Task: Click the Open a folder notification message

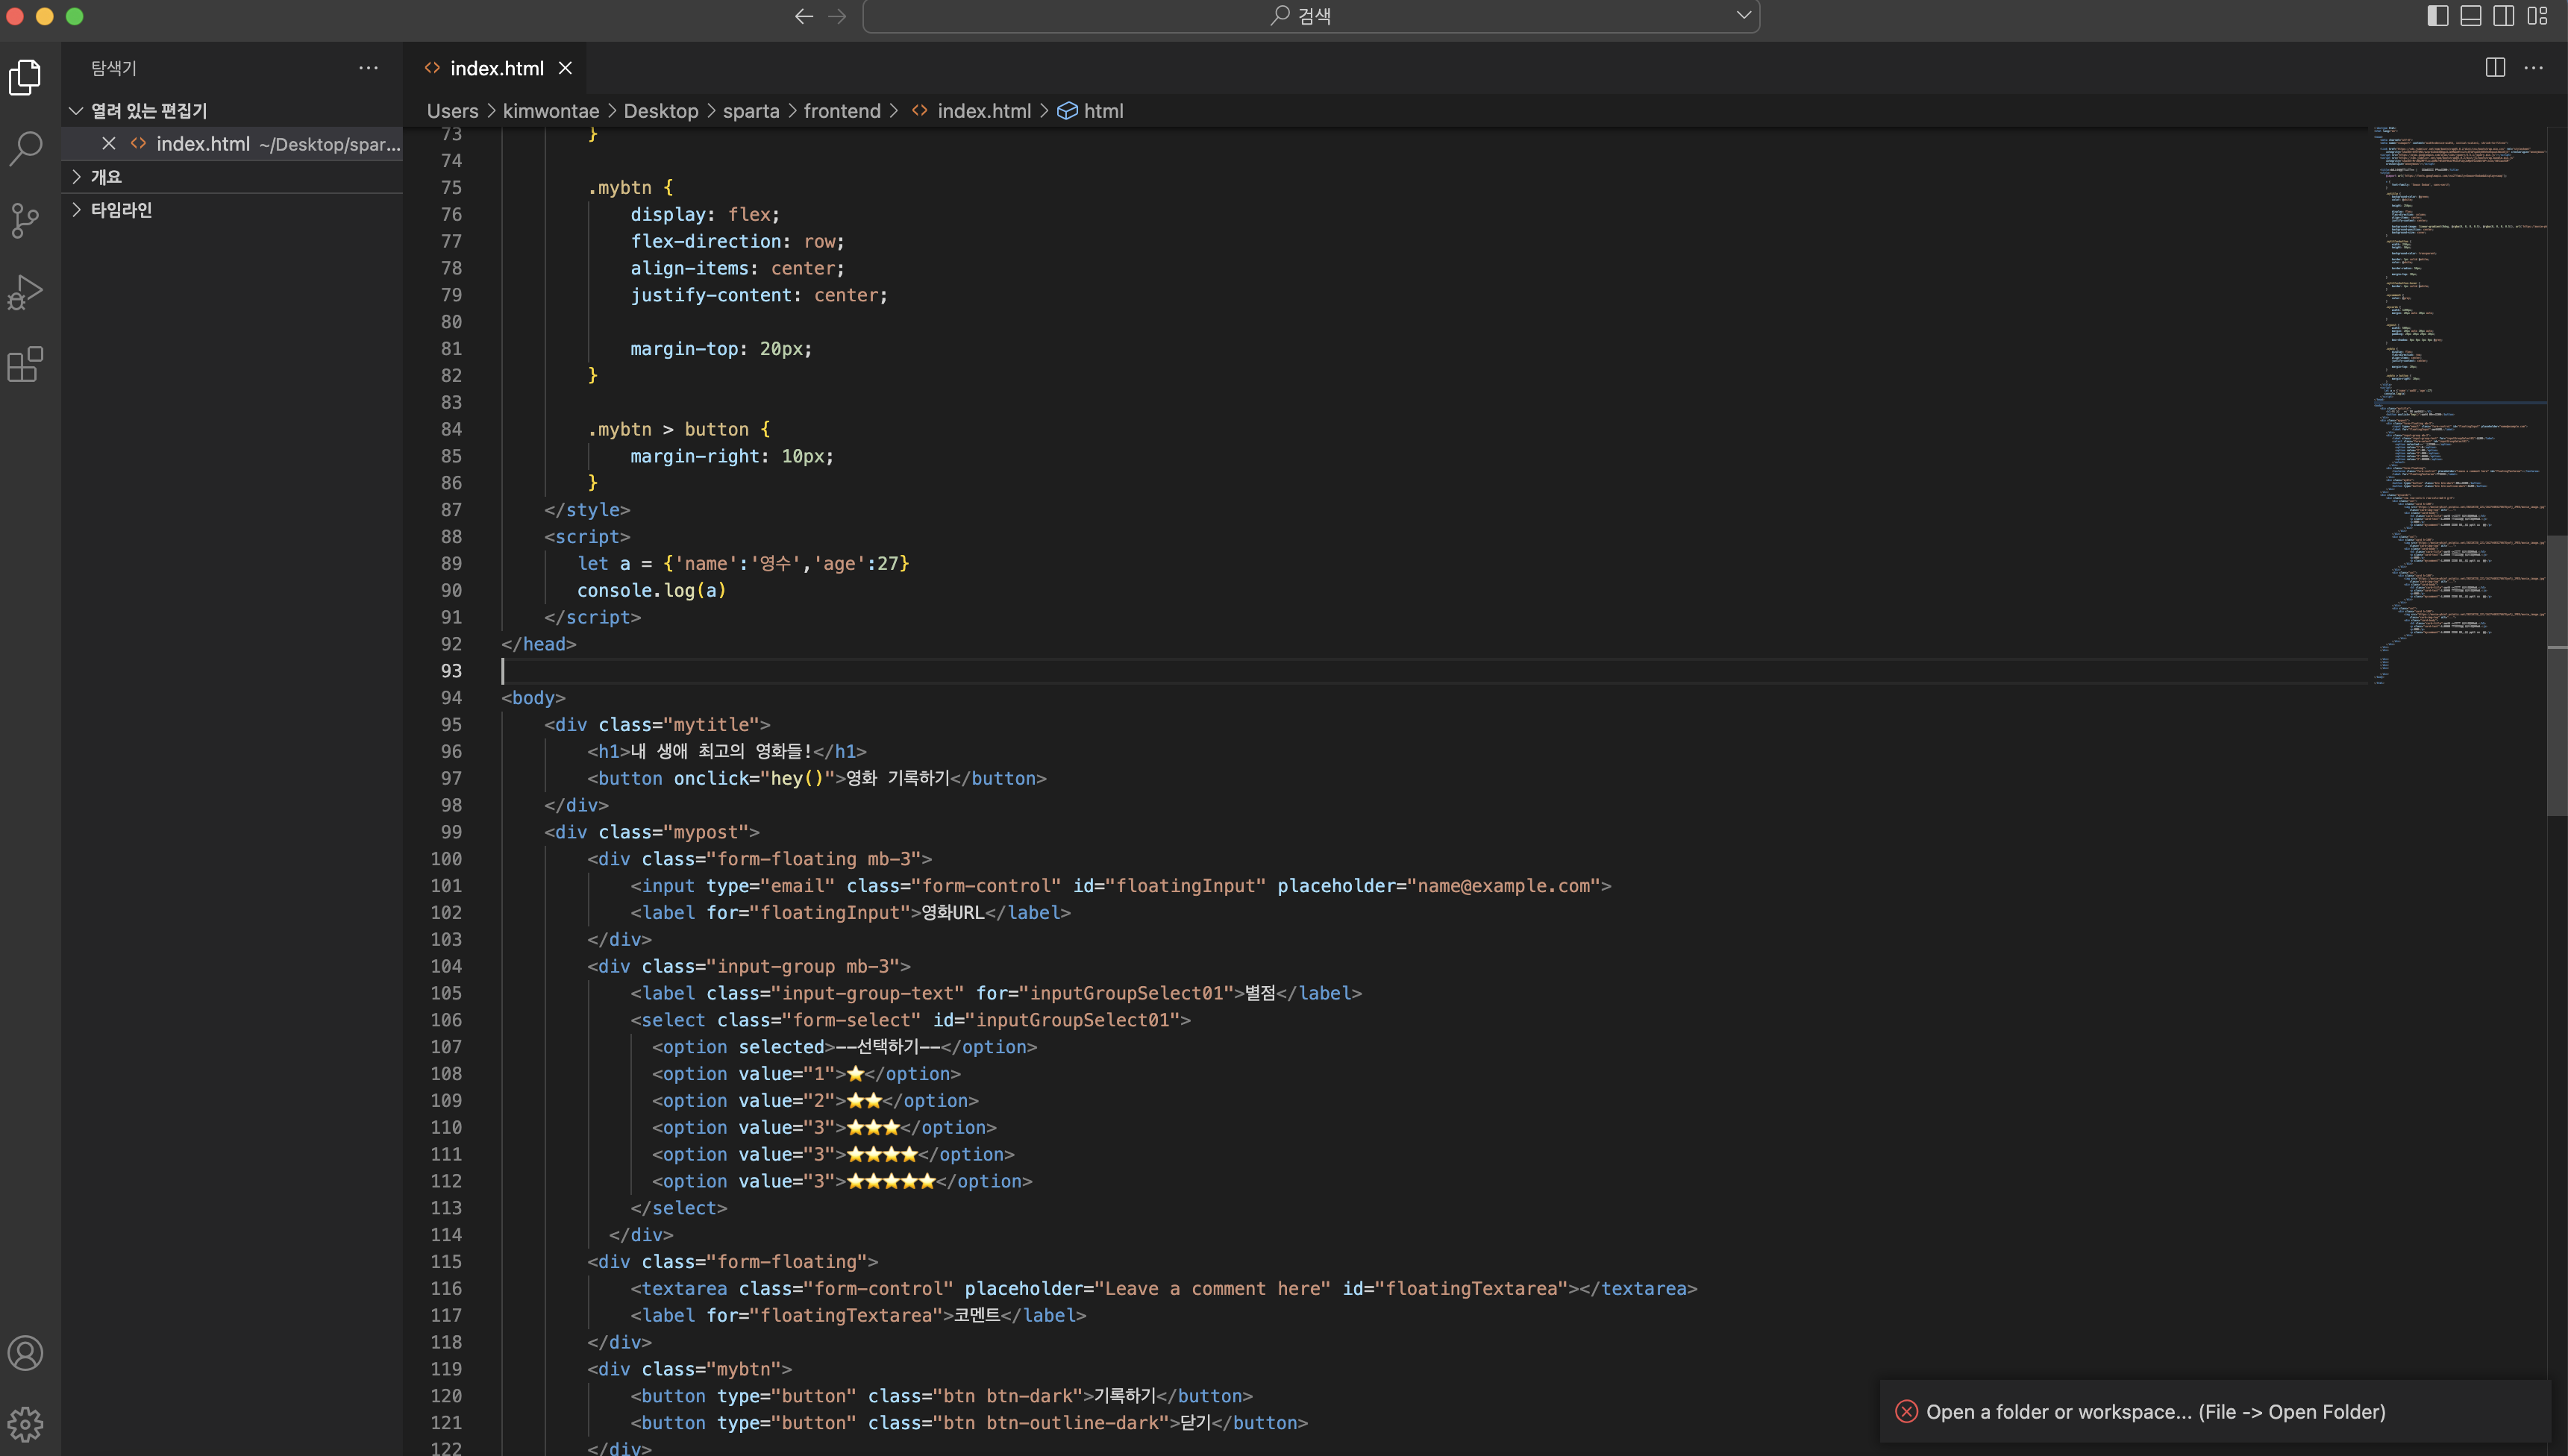Action: [2156, 1411]
